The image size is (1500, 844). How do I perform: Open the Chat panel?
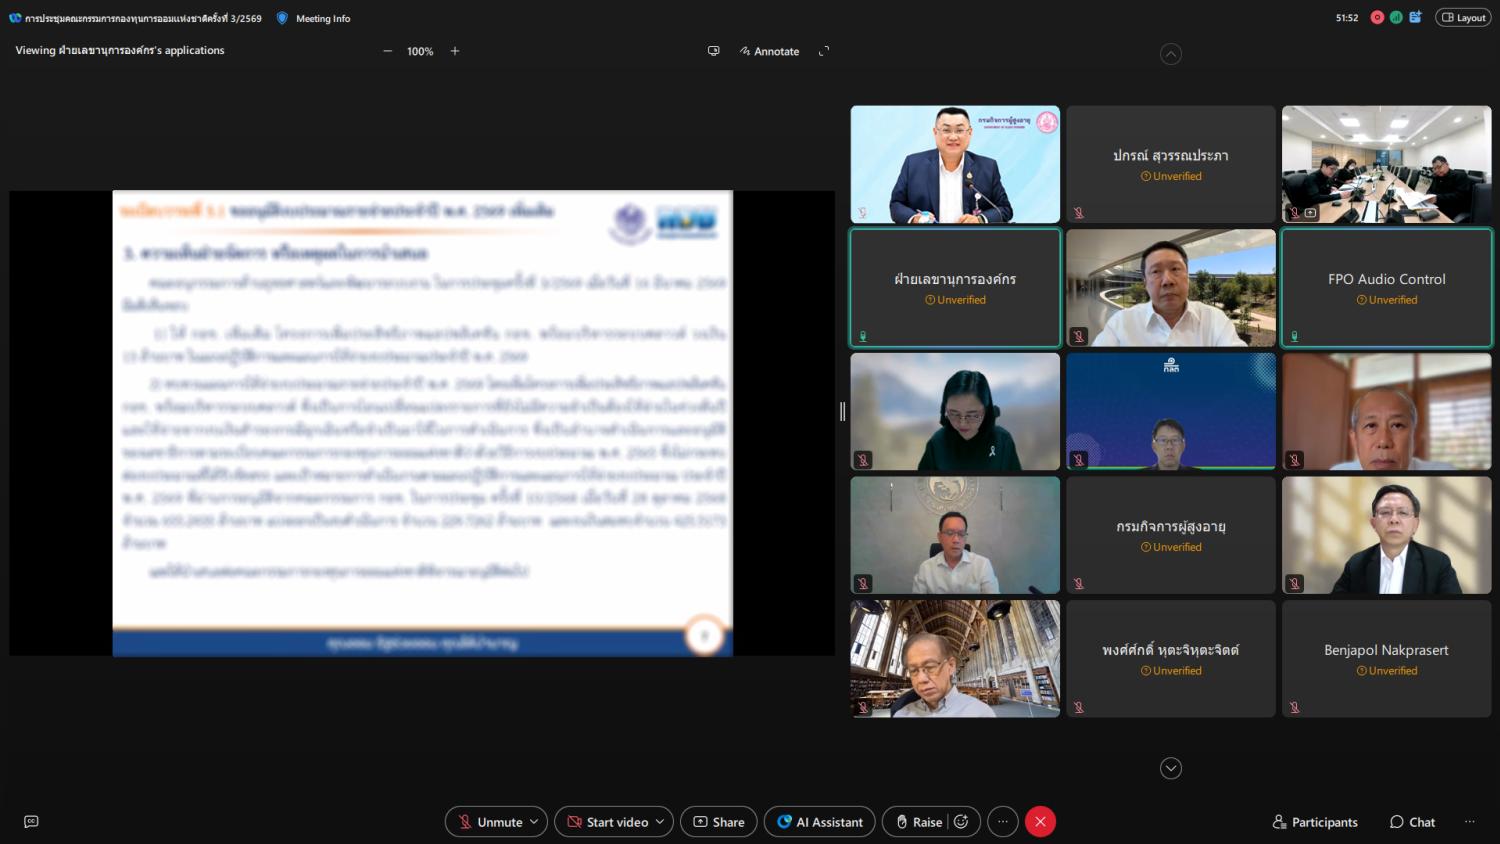[x=1411, y=822]
